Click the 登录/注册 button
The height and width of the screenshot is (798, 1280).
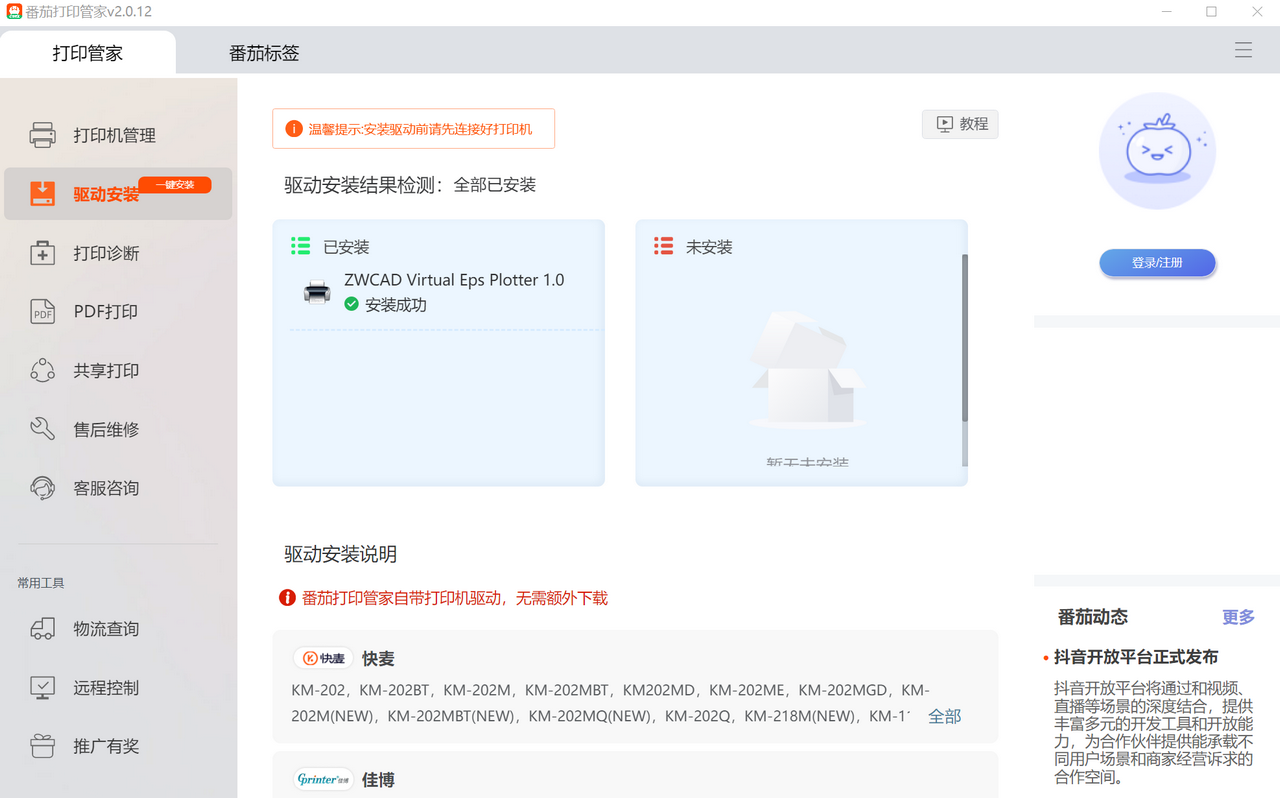pos(1157,262)
